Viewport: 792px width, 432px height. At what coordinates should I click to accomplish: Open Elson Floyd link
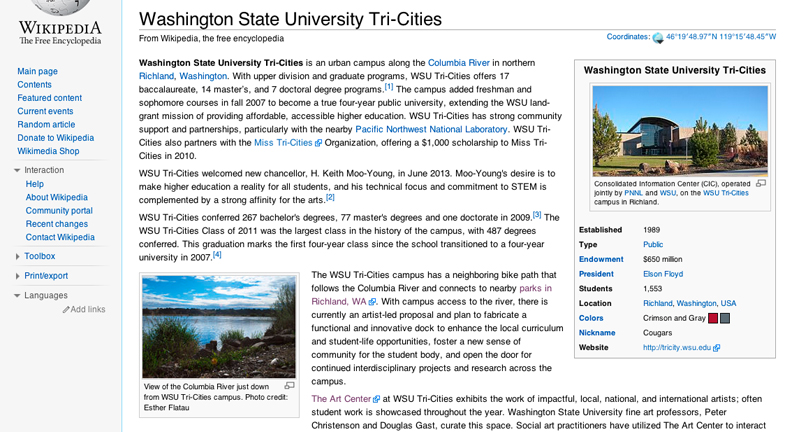click(663, 274)
